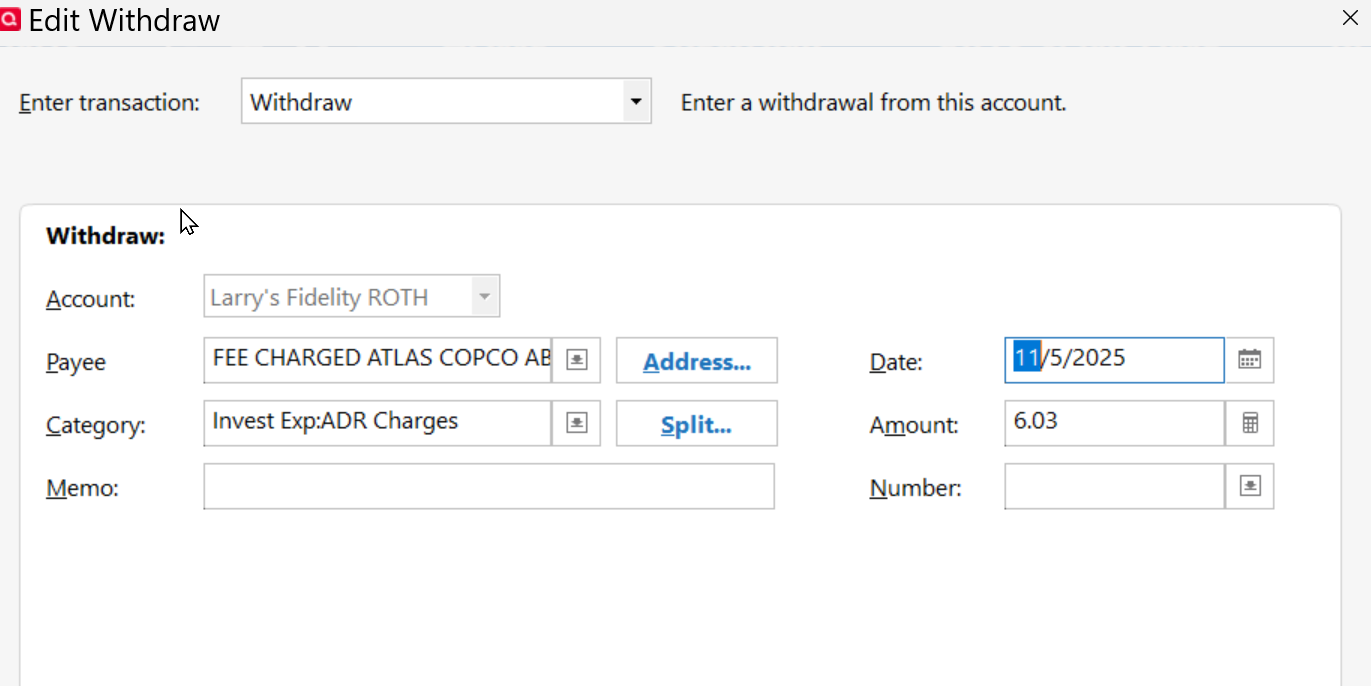Image resolution: width=1371 pixels, height=686 pixels.
Task: Click the Account: label
Action: pos(91,299)
